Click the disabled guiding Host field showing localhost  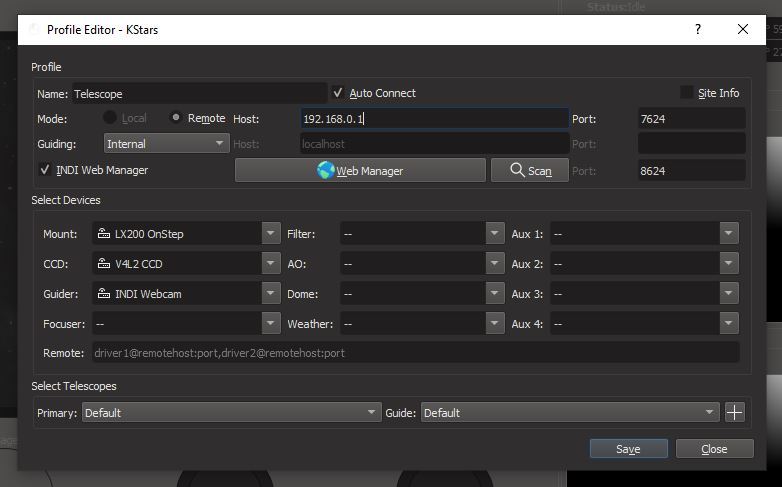point(434,144)
